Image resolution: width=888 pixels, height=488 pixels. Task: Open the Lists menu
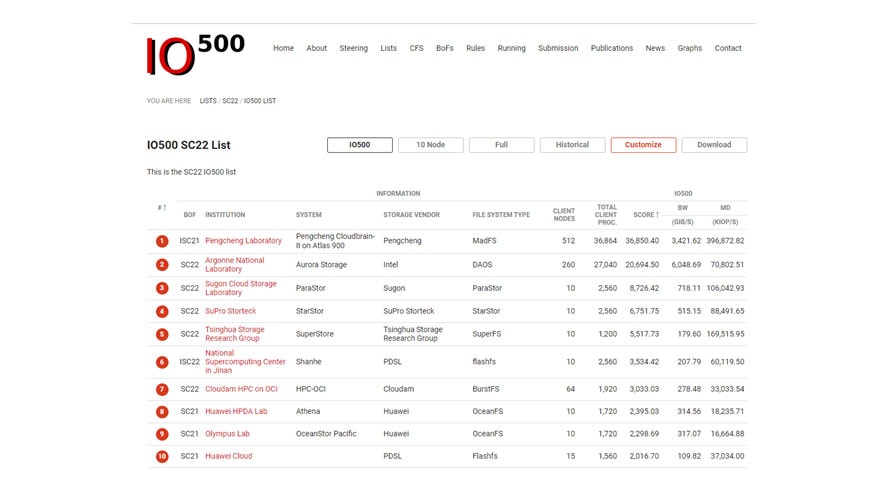388,48
